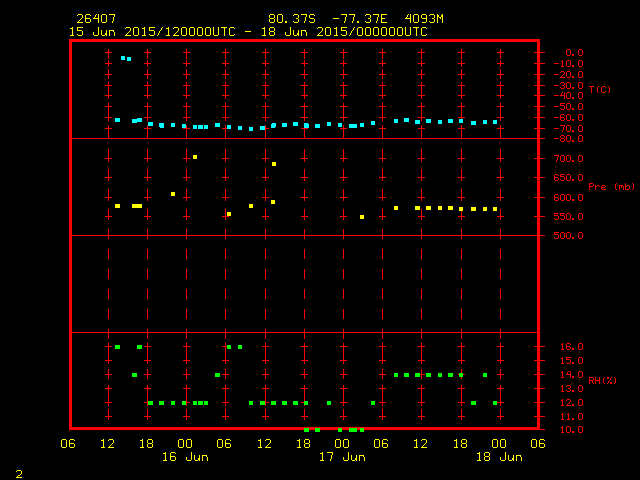Image resolution: width=640 pixels, height=480 pixels.
Task: Select the 16 Jun date marker
Action: tap(185, 457)
